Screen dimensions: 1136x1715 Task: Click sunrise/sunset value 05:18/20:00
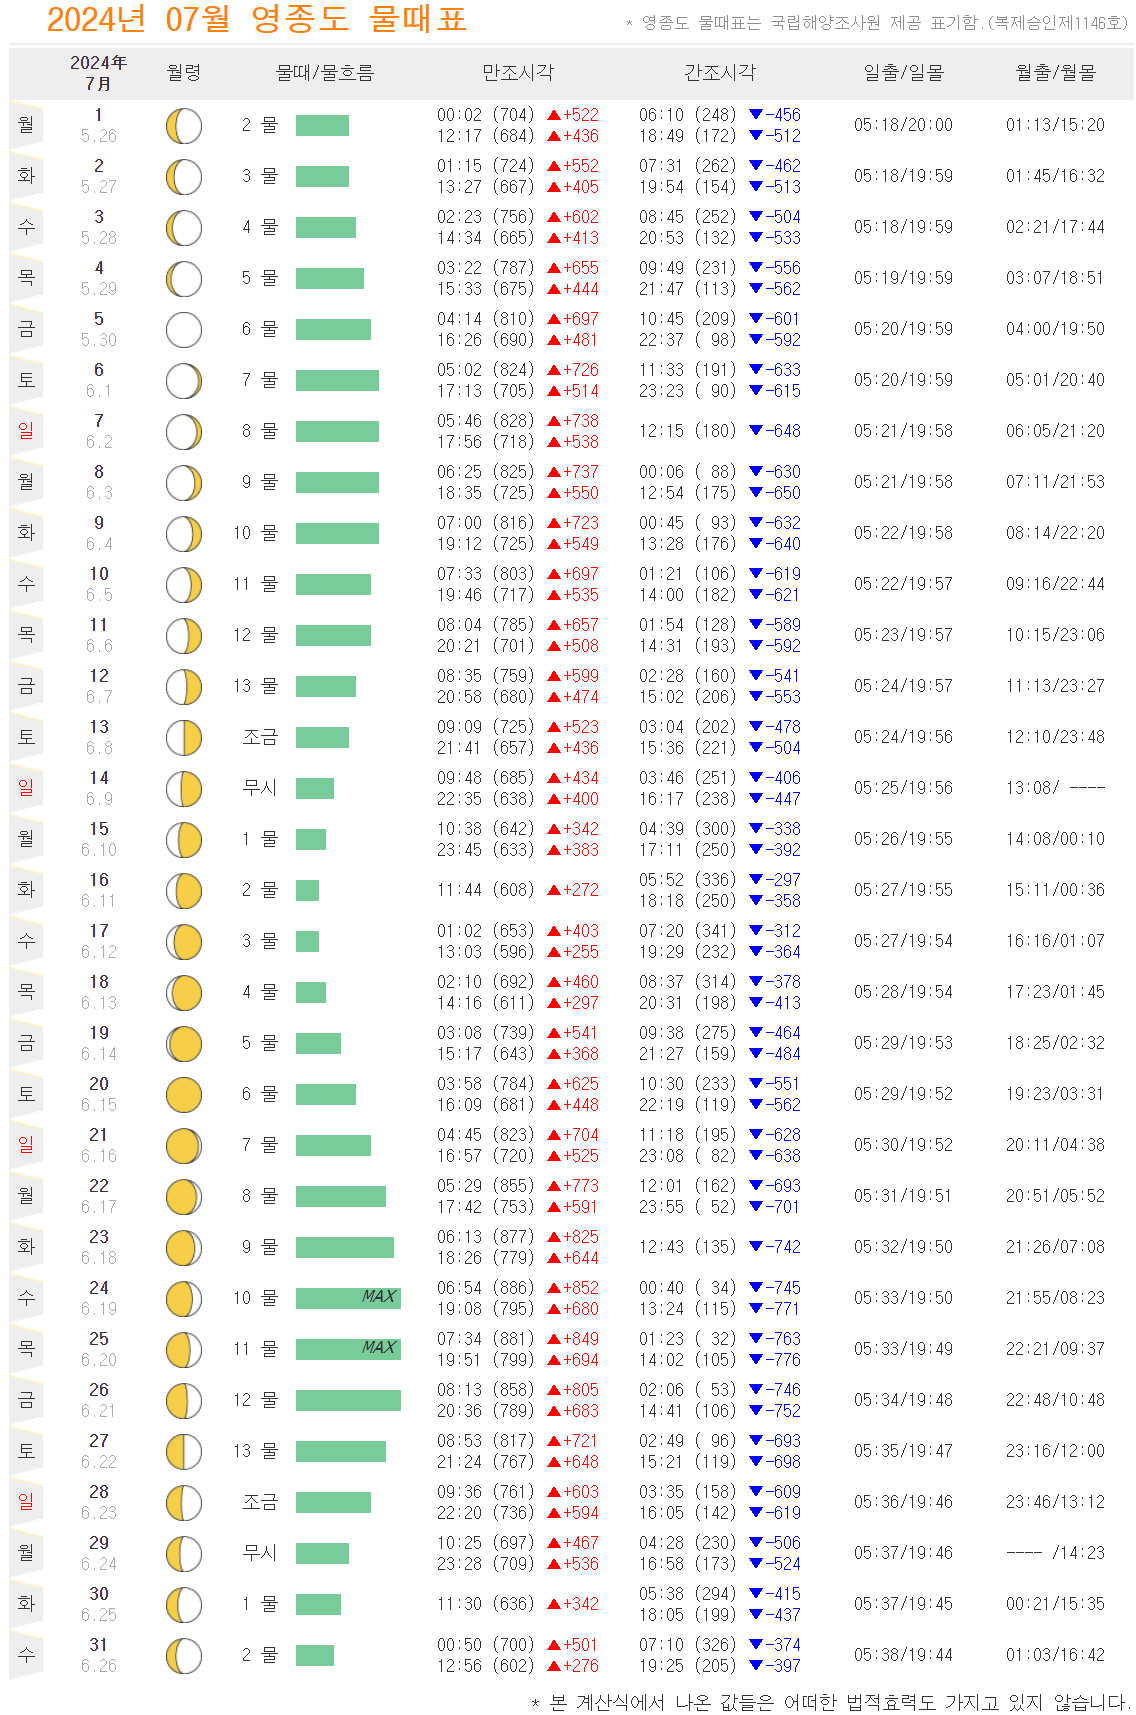pos(904,125)
